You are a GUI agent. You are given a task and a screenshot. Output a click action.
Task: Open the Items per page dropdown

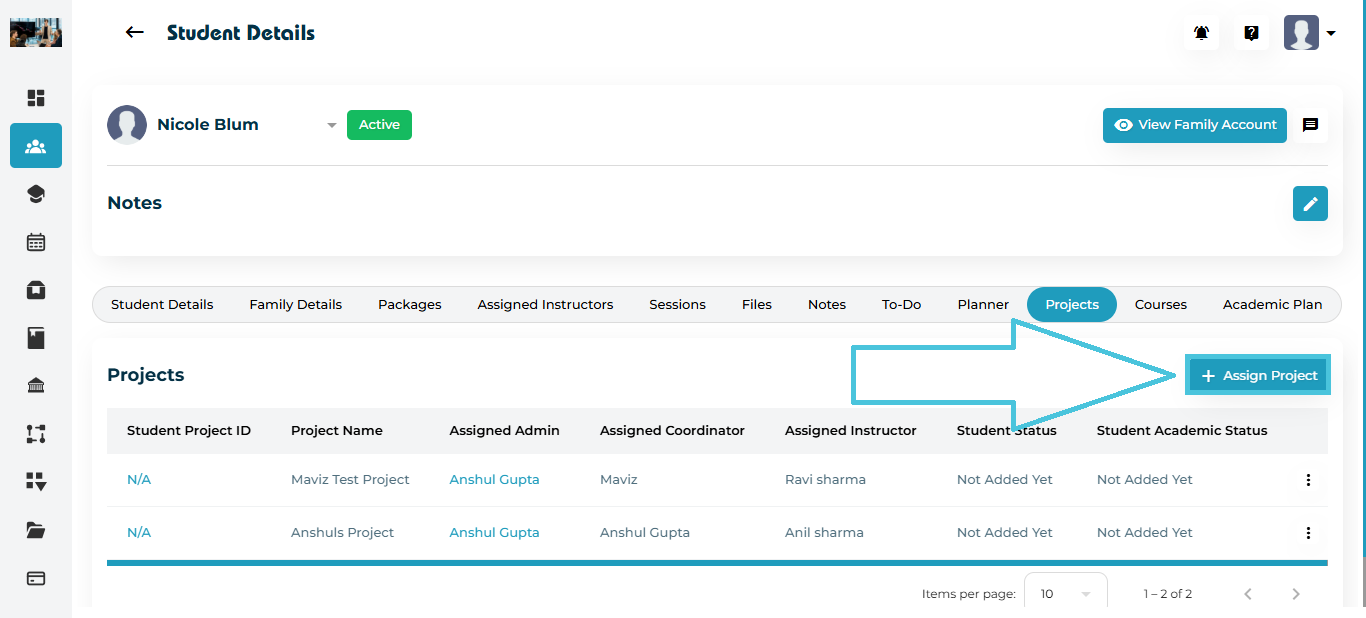pos(1065,593)
